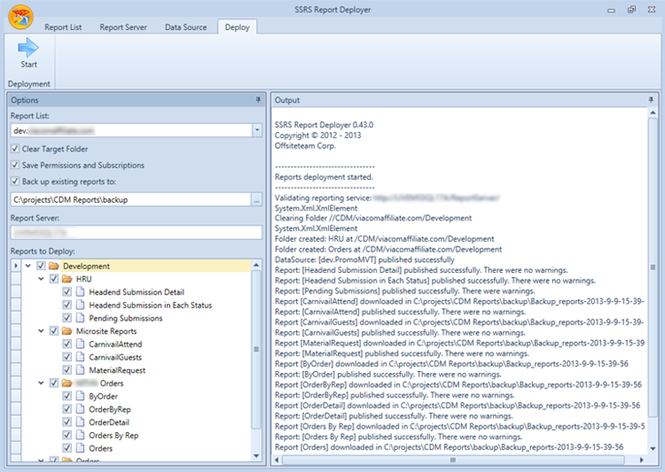The image size is (665, 472).
Task: Click the Output vertical scrollbar thumb
Action: click(x=653, y=267)
